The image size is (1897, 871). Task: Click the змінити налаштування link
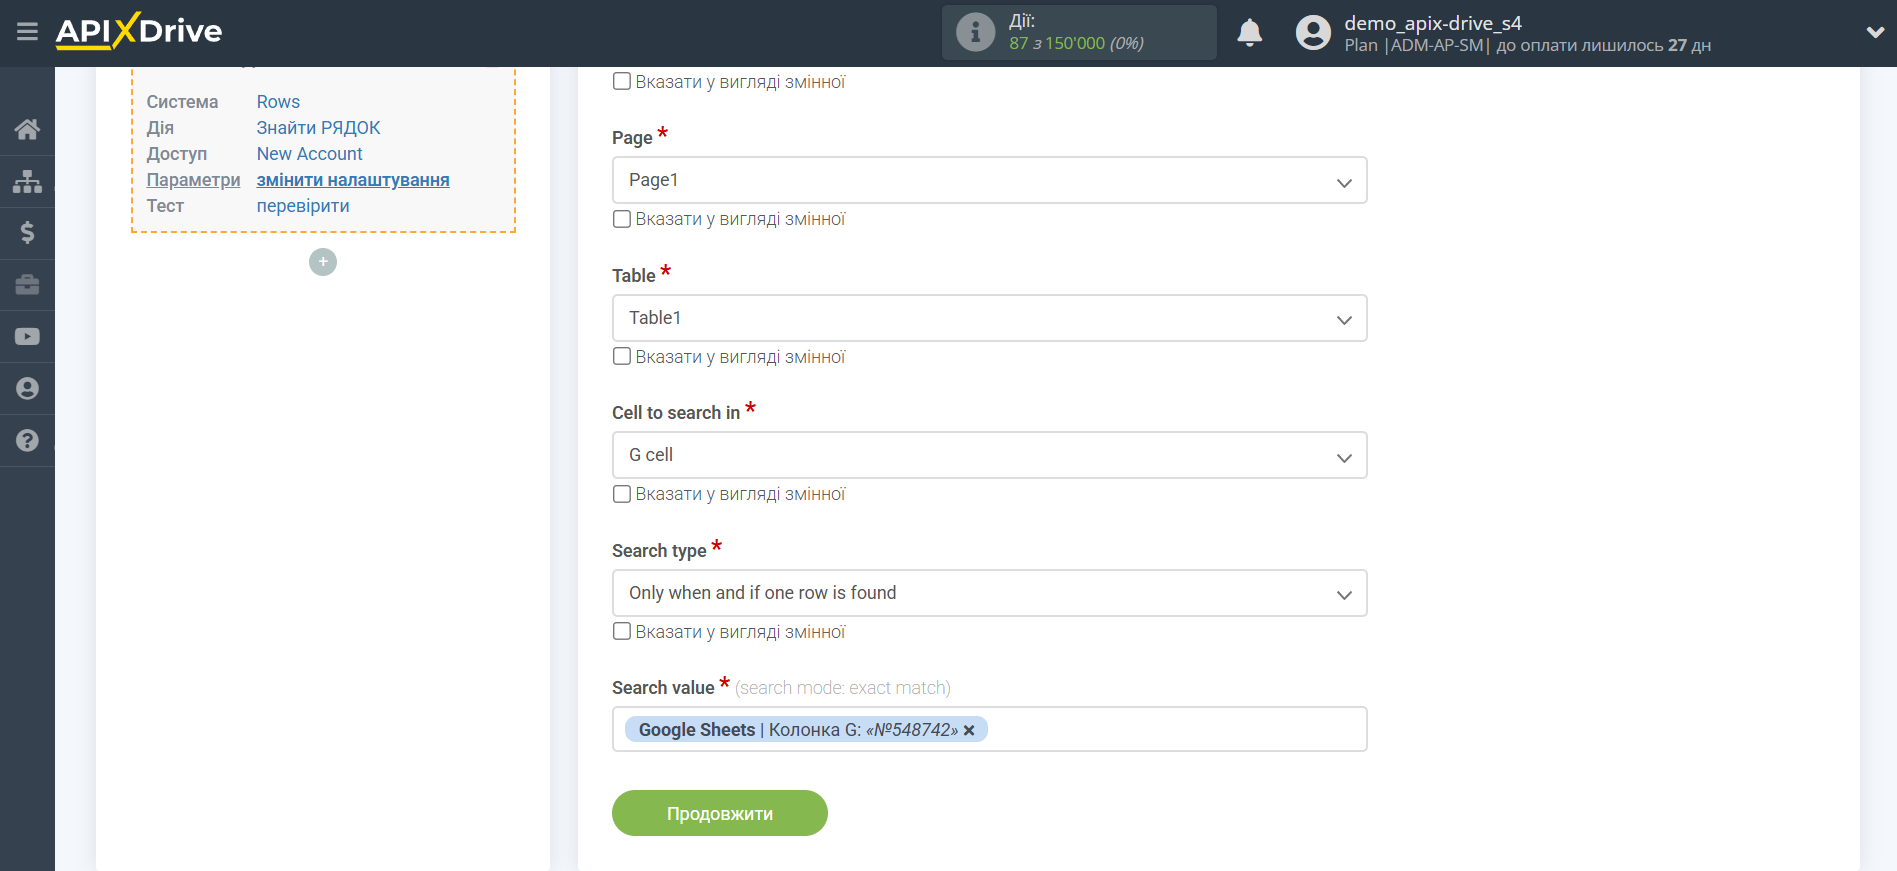coord(352,180)
